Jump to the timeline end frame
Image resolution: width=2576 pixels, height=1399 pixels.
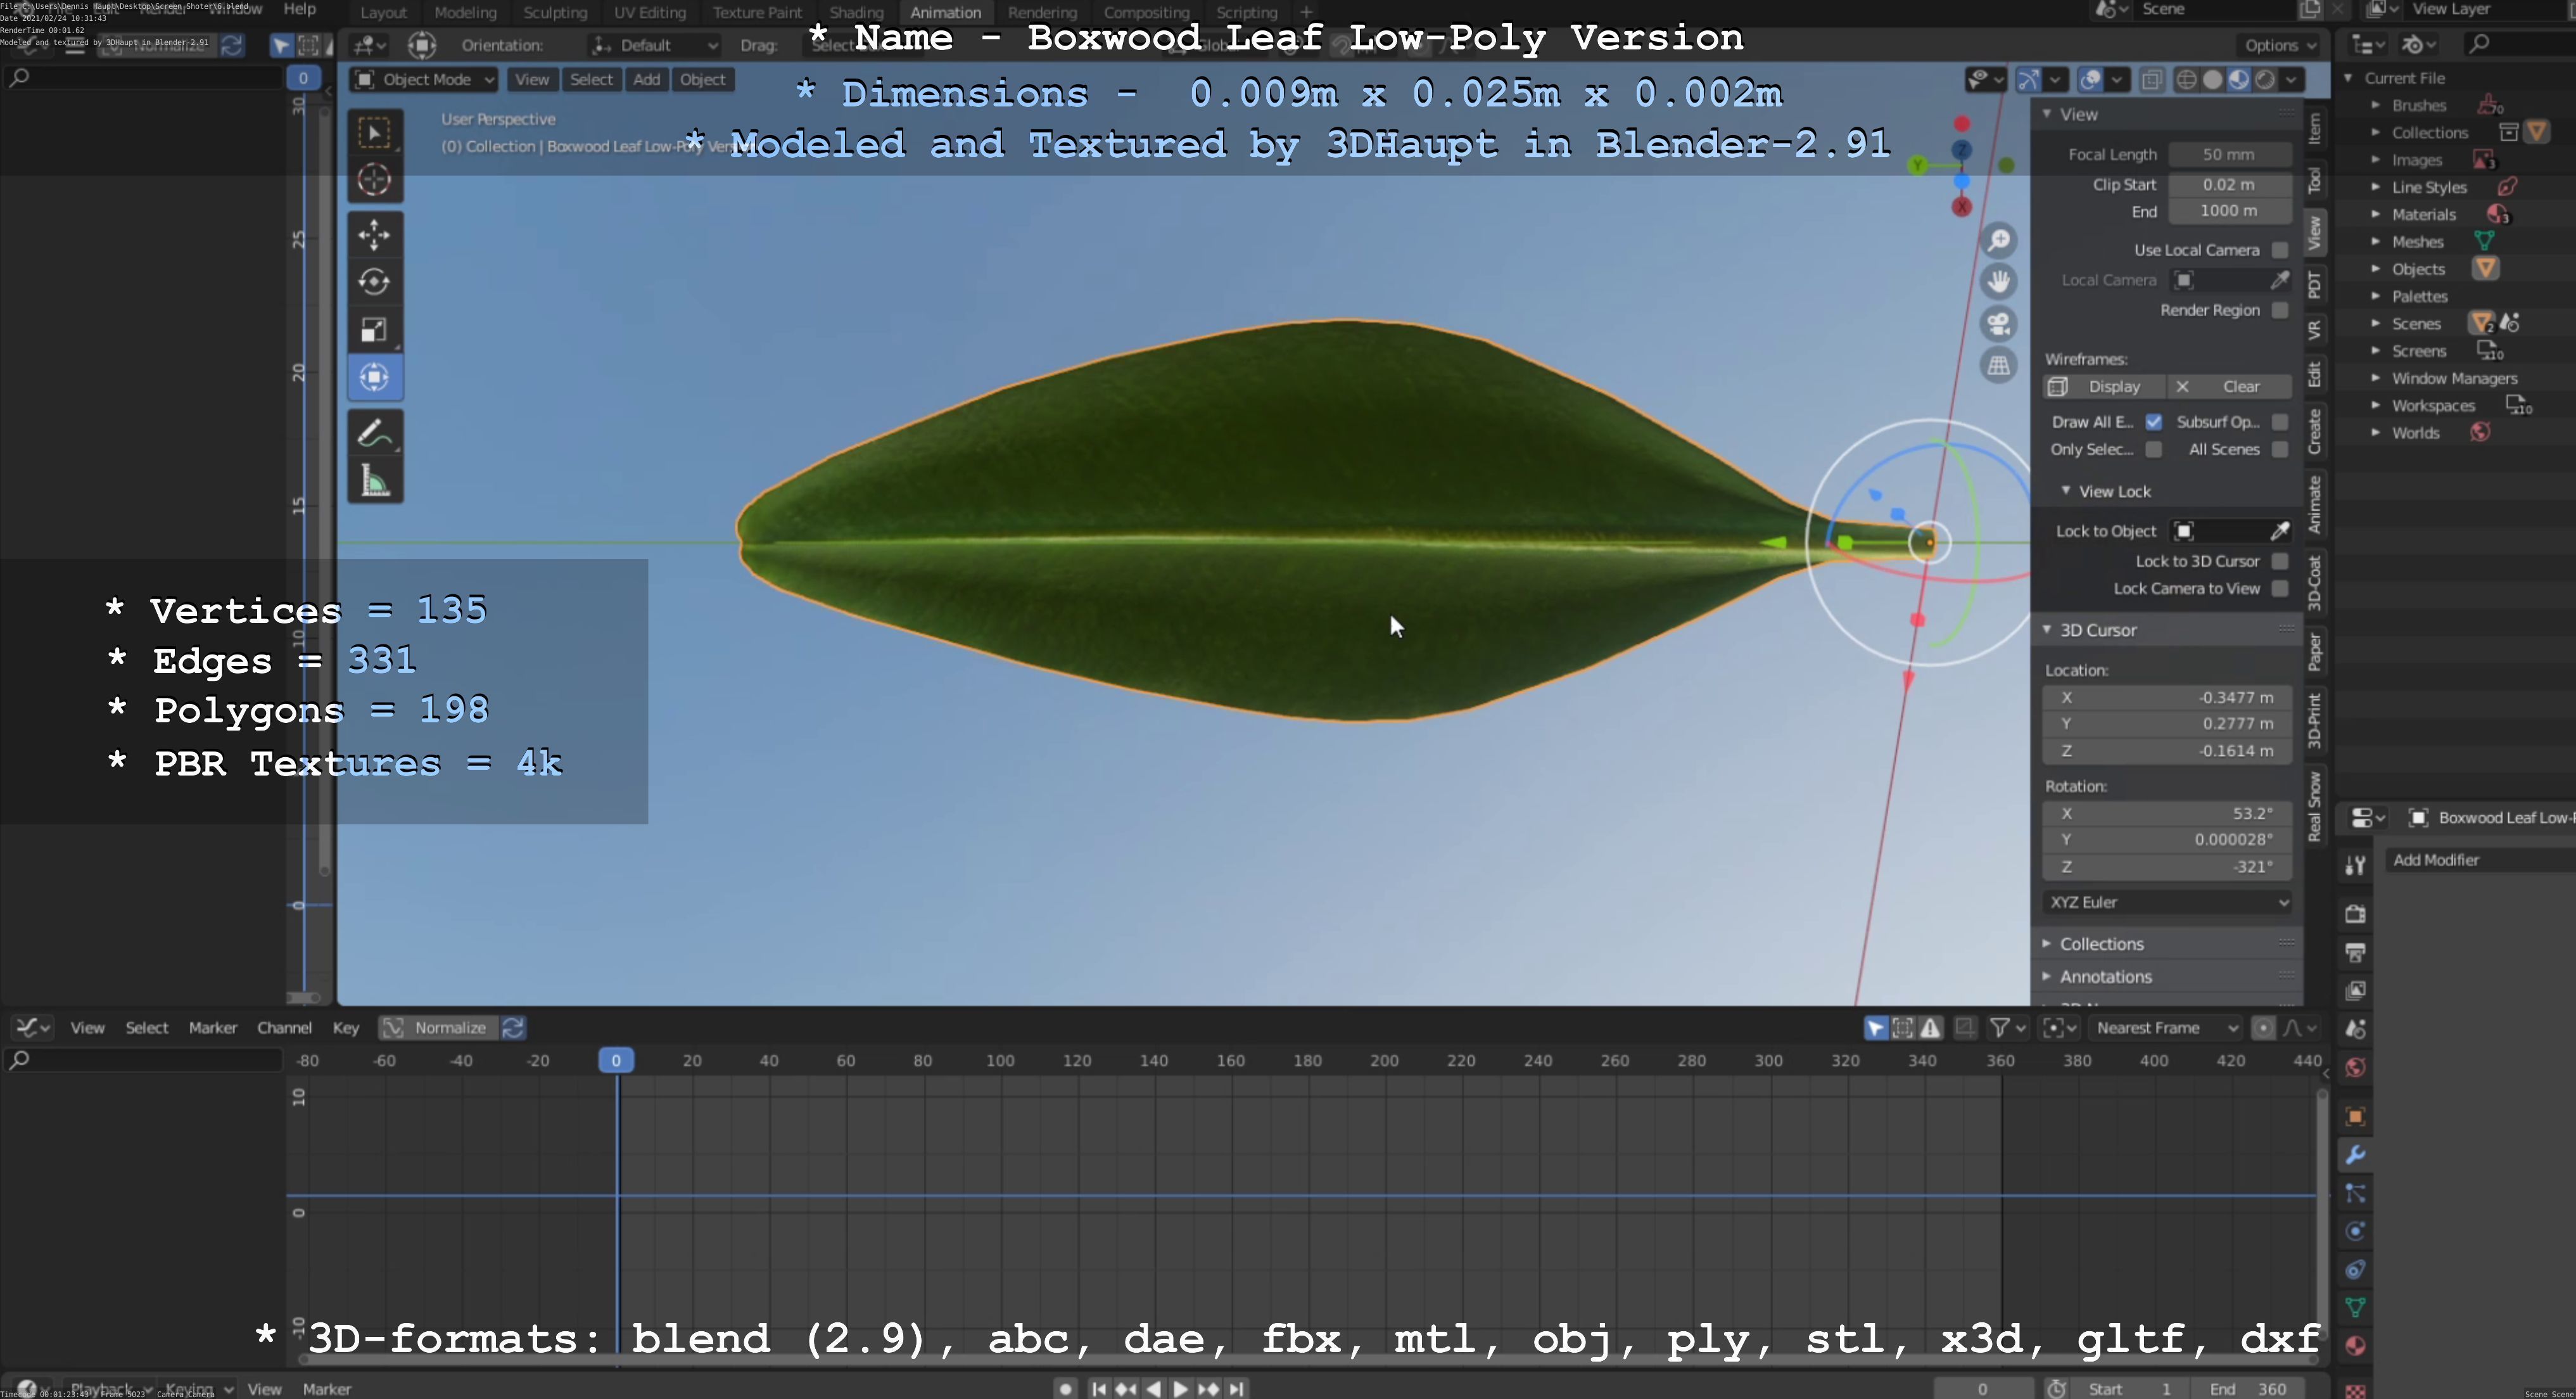(x=1237, y=1388)
